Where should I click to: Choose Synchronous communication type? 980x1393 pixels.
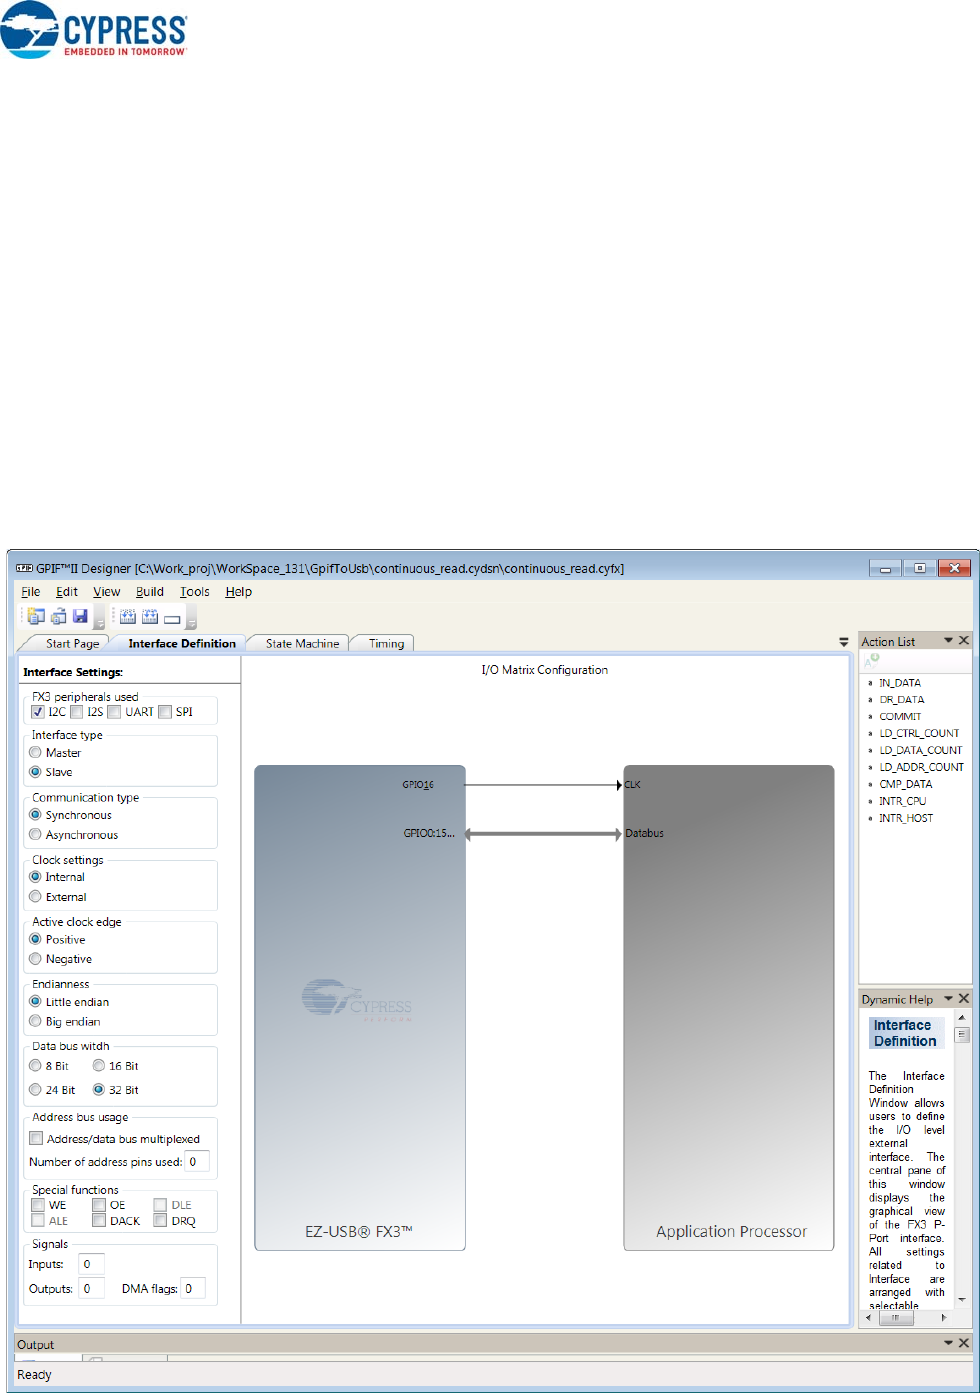(36, 815)
